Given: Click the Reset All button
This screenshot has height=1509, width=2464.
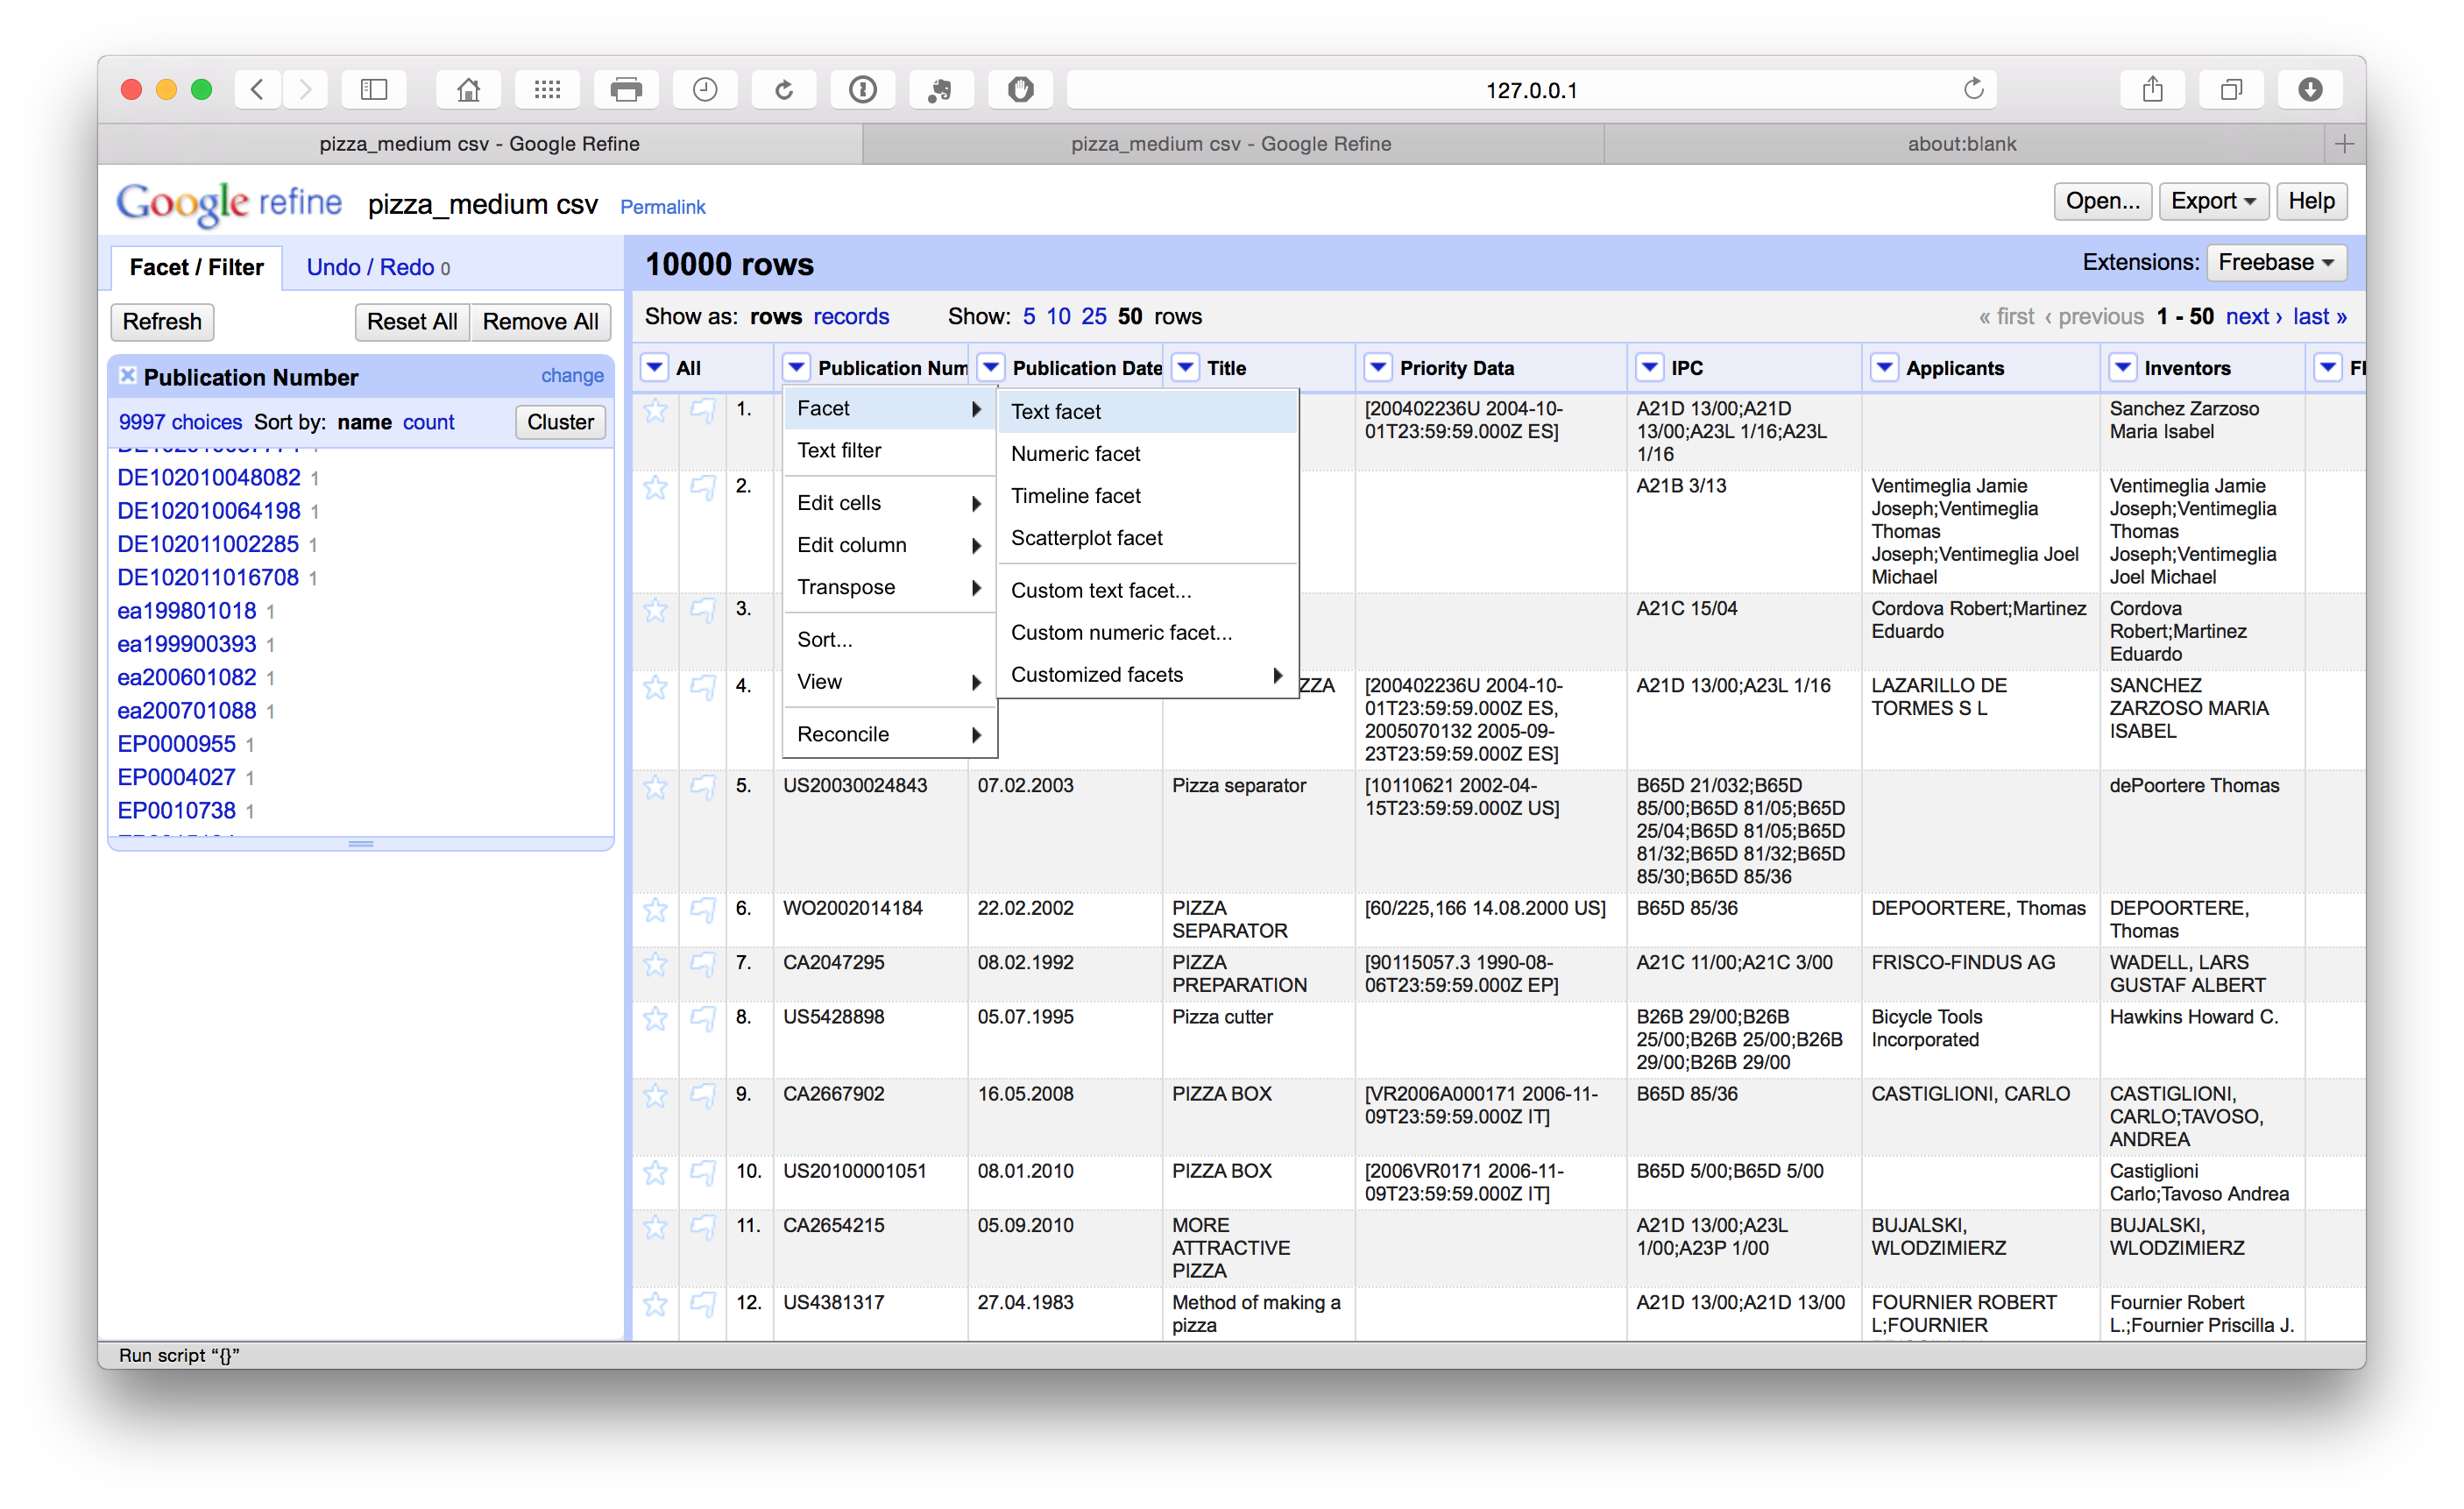Looking at the screenshot, I should [412, 321].
